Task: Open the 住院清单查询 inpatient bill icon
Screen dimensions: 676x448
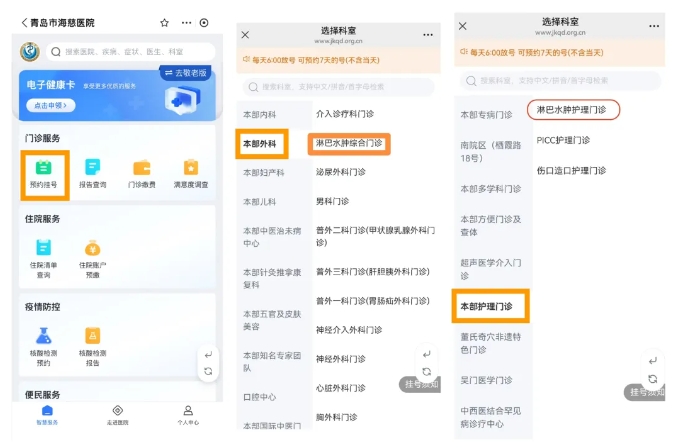Action: [44, 256]
